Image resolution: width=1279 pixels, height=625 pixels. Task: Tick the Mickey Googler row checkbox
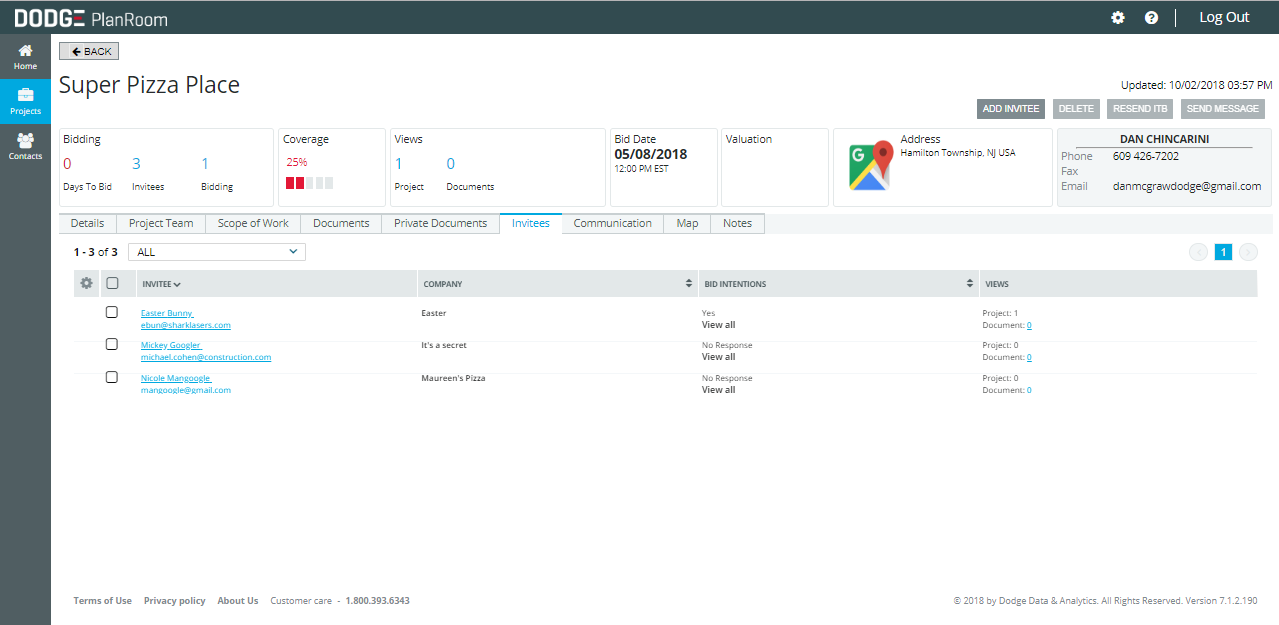coord(112,345)
